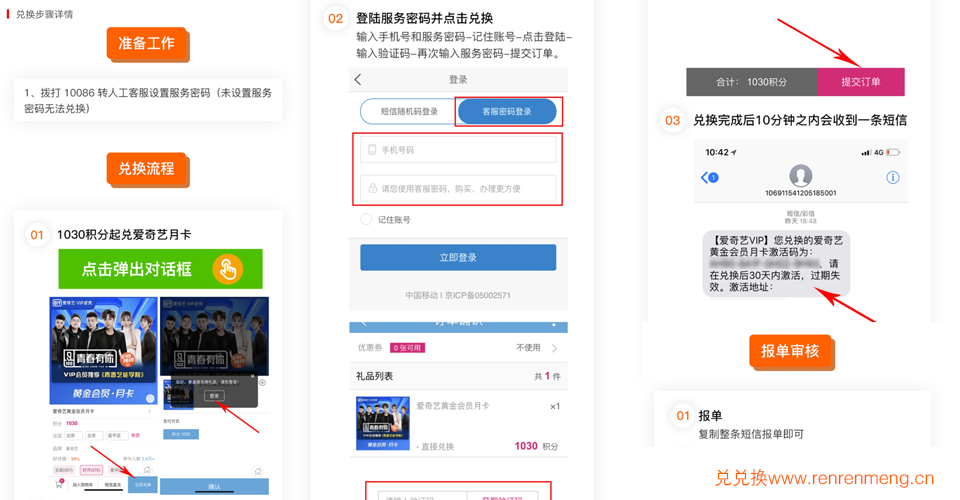Open the 黄金会员·月卡 product poster
The height and width of the screenshot is (500, 960).
(x=103, y=351)
